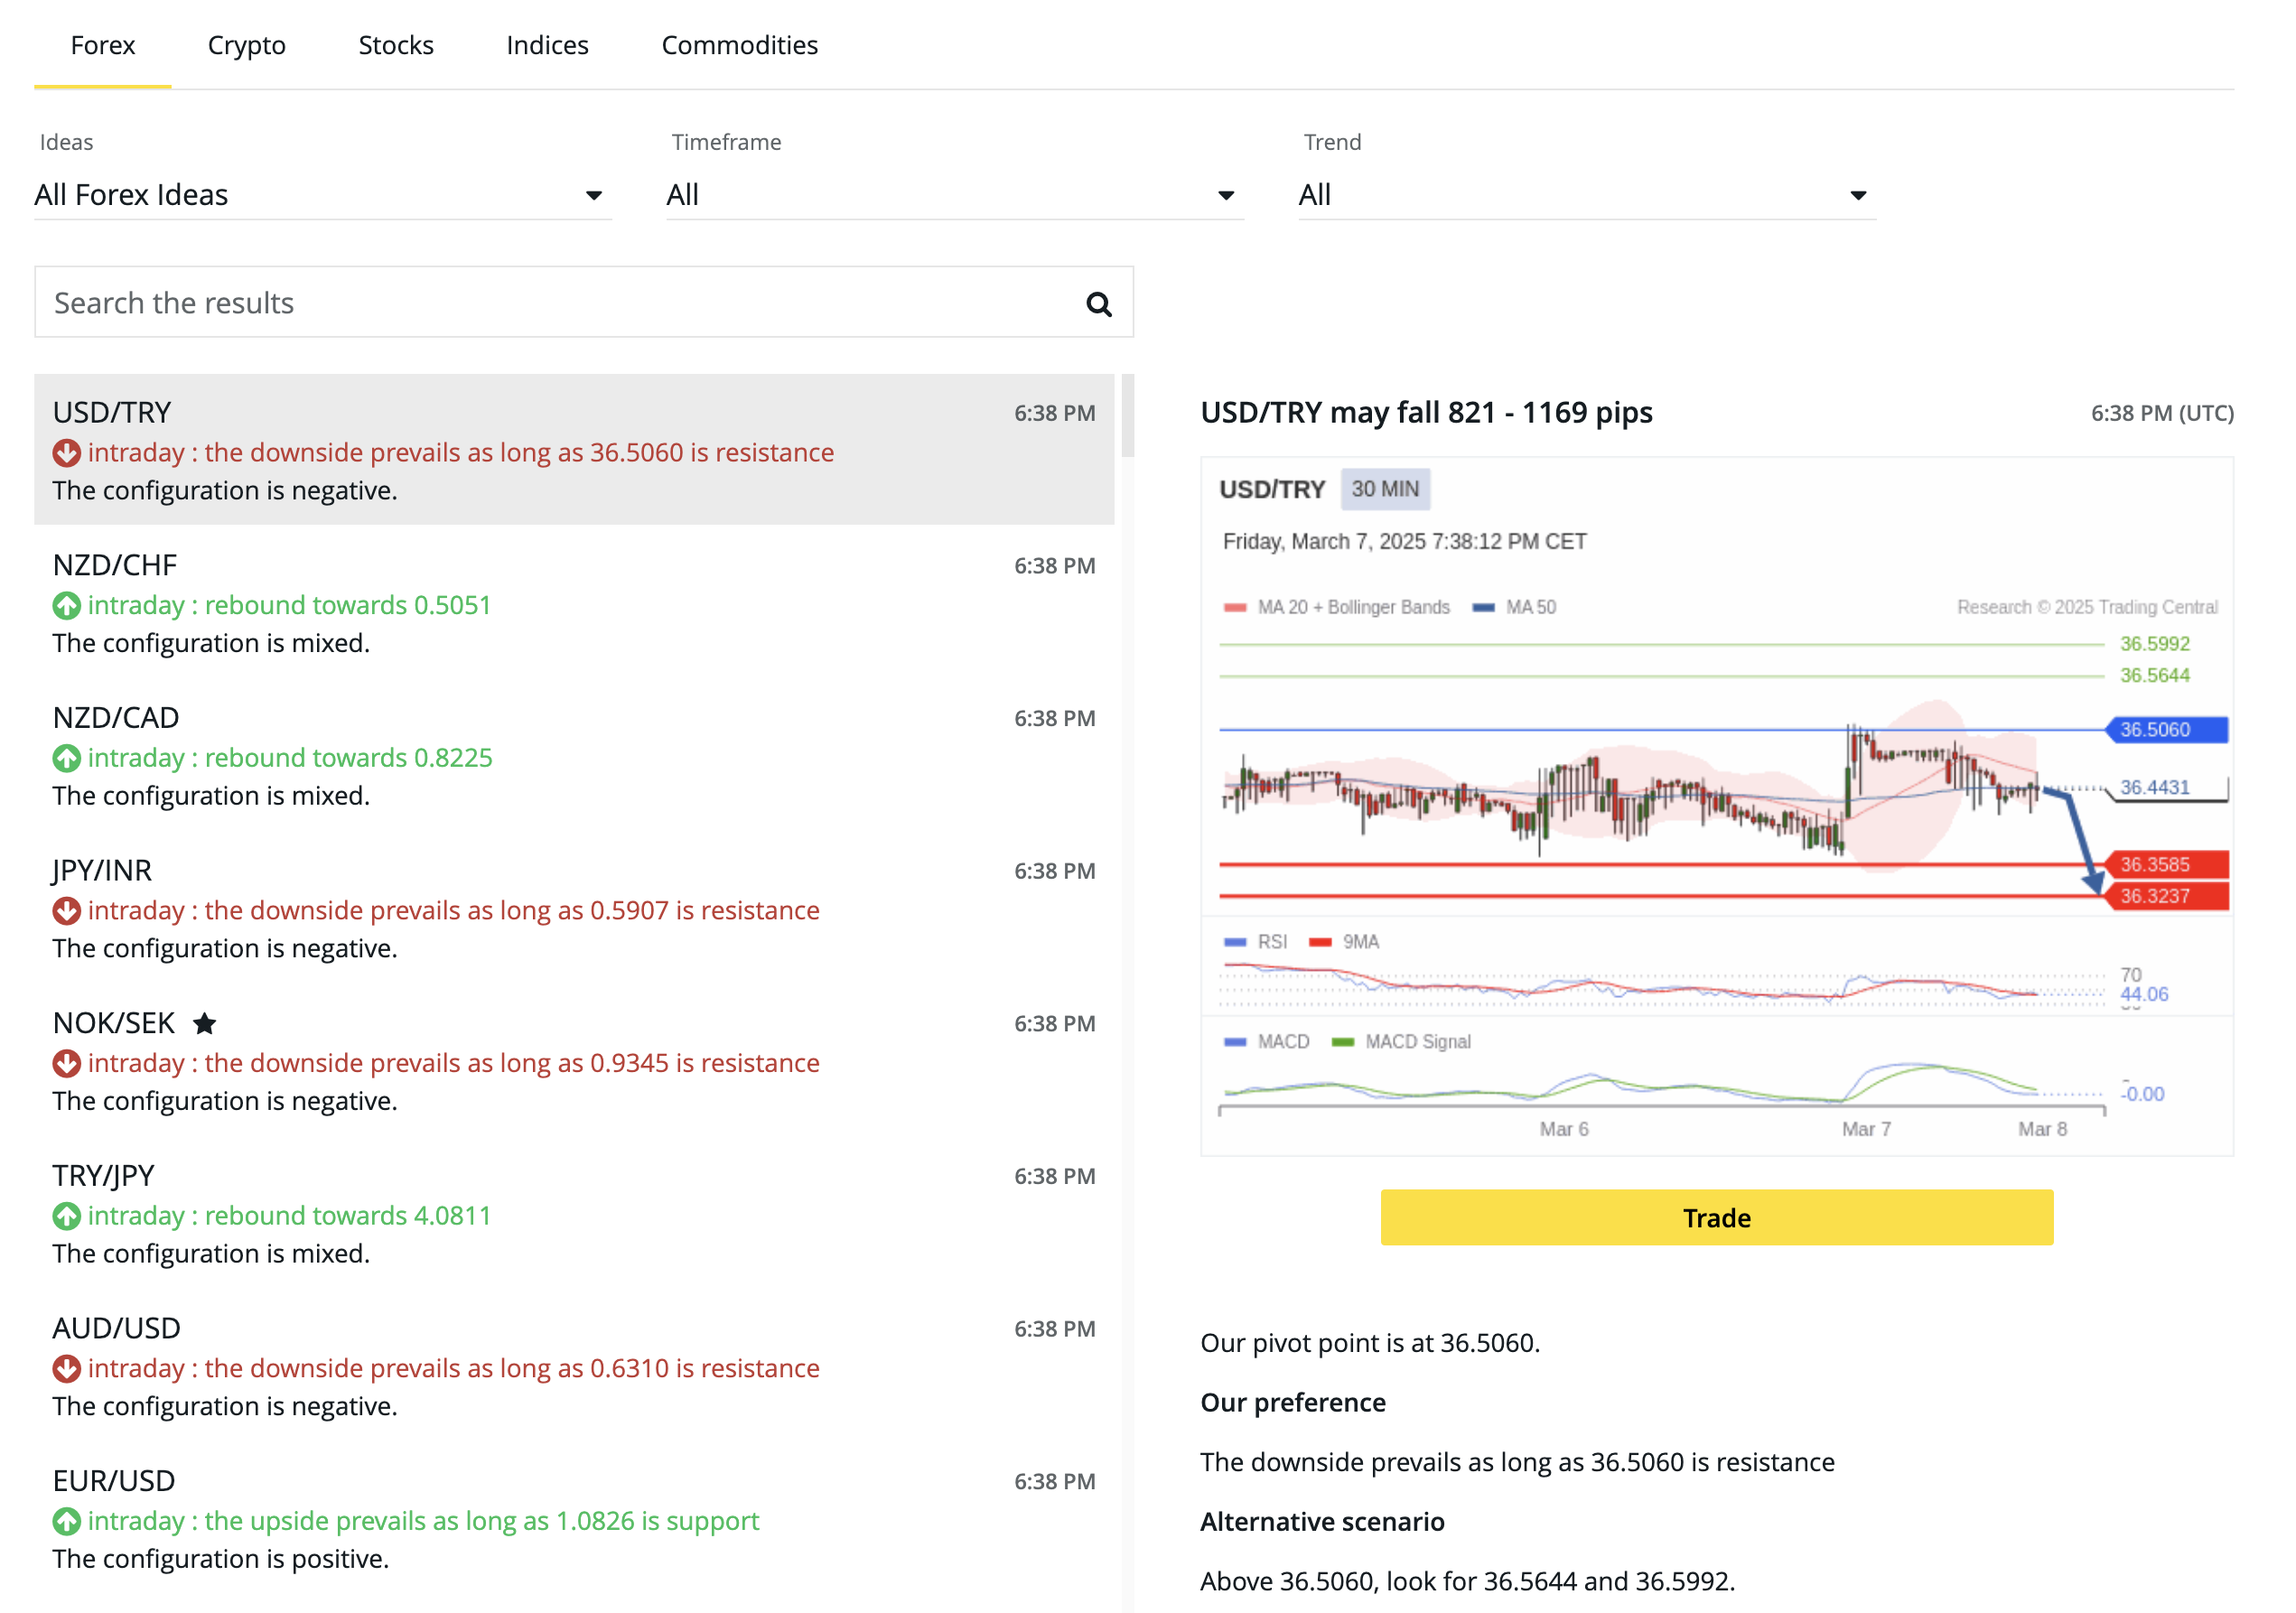Image resolution: width=2296 pixels, height=1613 pixels.
Task: Click the EUR/USD green up-arrow icon
Action: (66, 1522)
